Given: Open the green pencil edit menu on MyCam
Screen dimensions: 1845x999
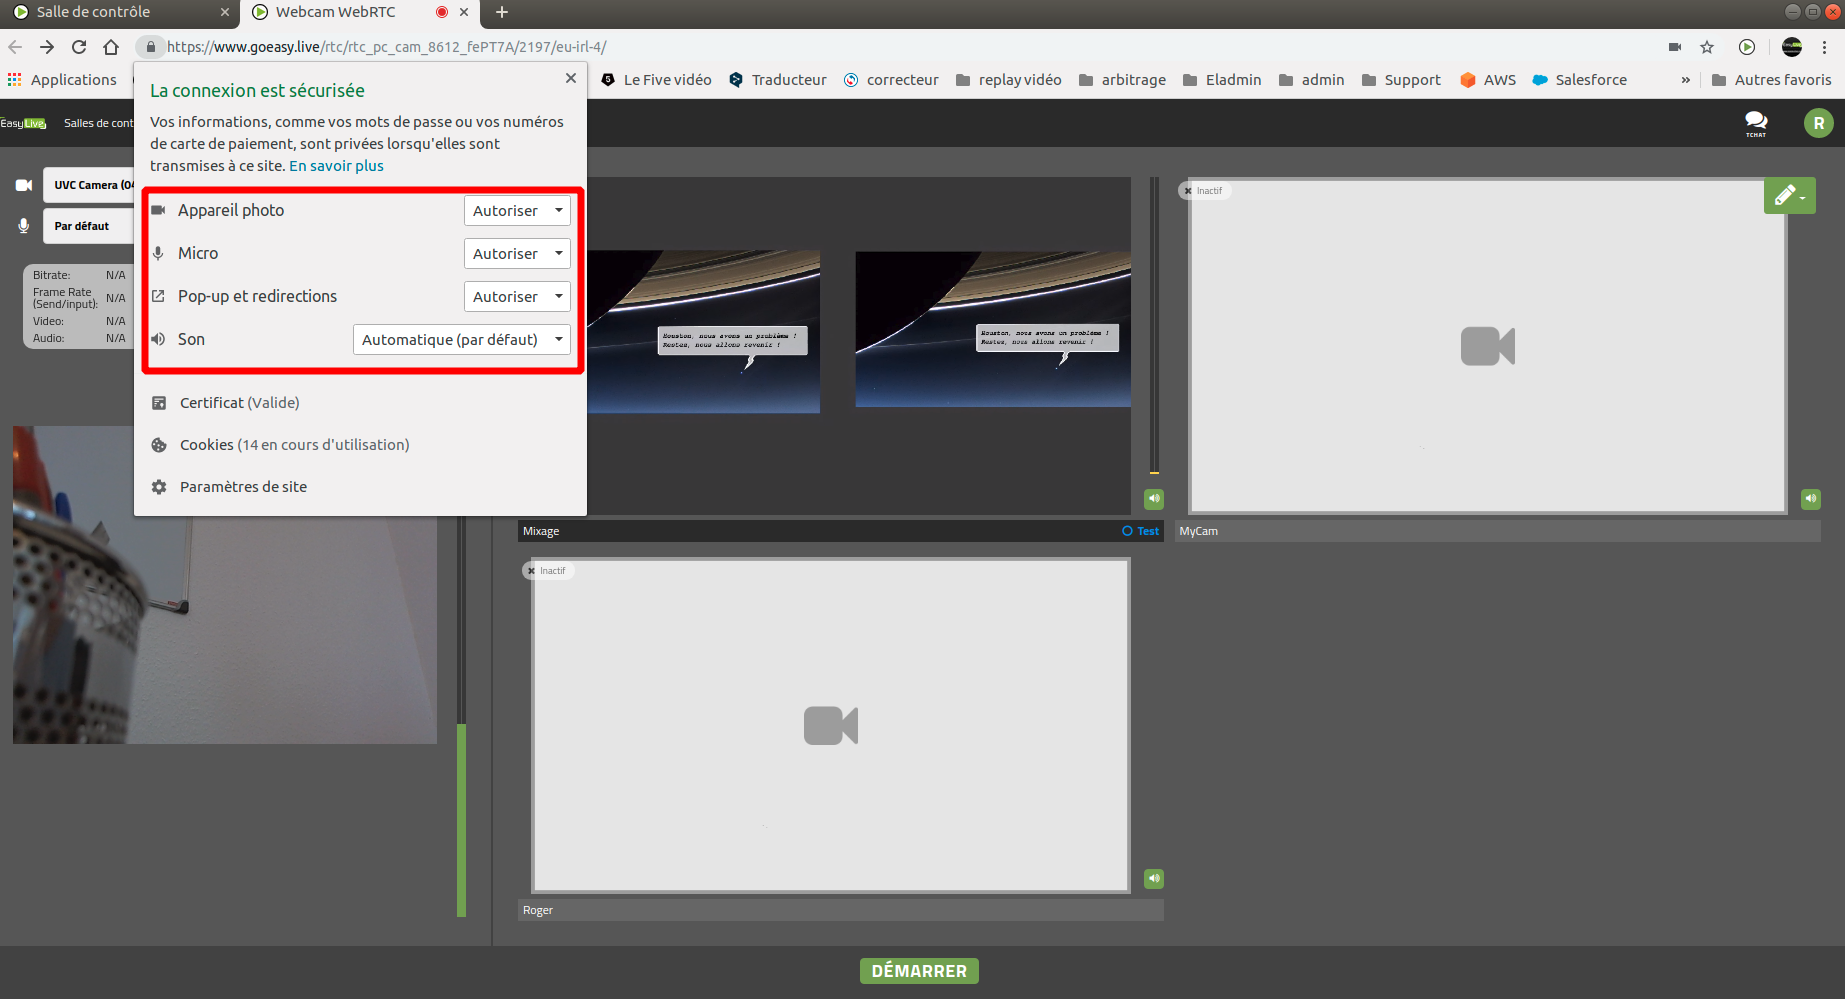Looking at the screenshot, I should 1790,196.
